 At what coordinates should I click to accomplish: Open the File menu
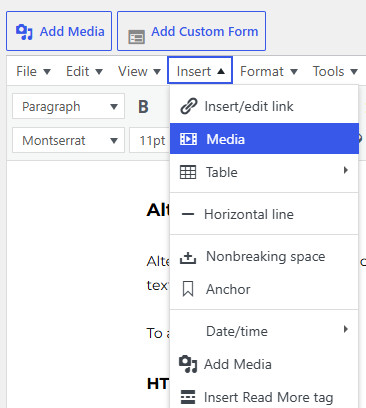(x=33, y=71)
